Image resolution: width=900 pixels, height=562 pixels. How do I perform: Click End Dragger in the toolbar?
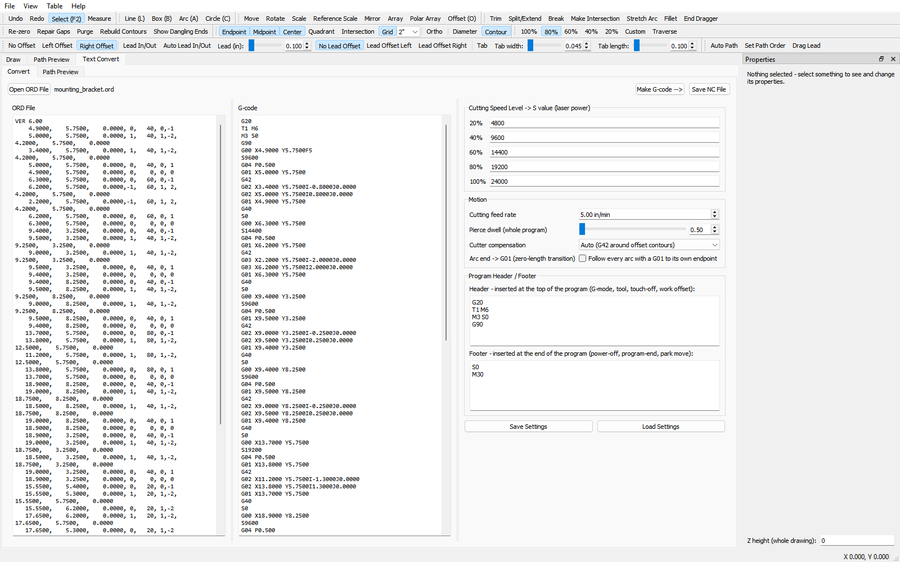point(701,18)
